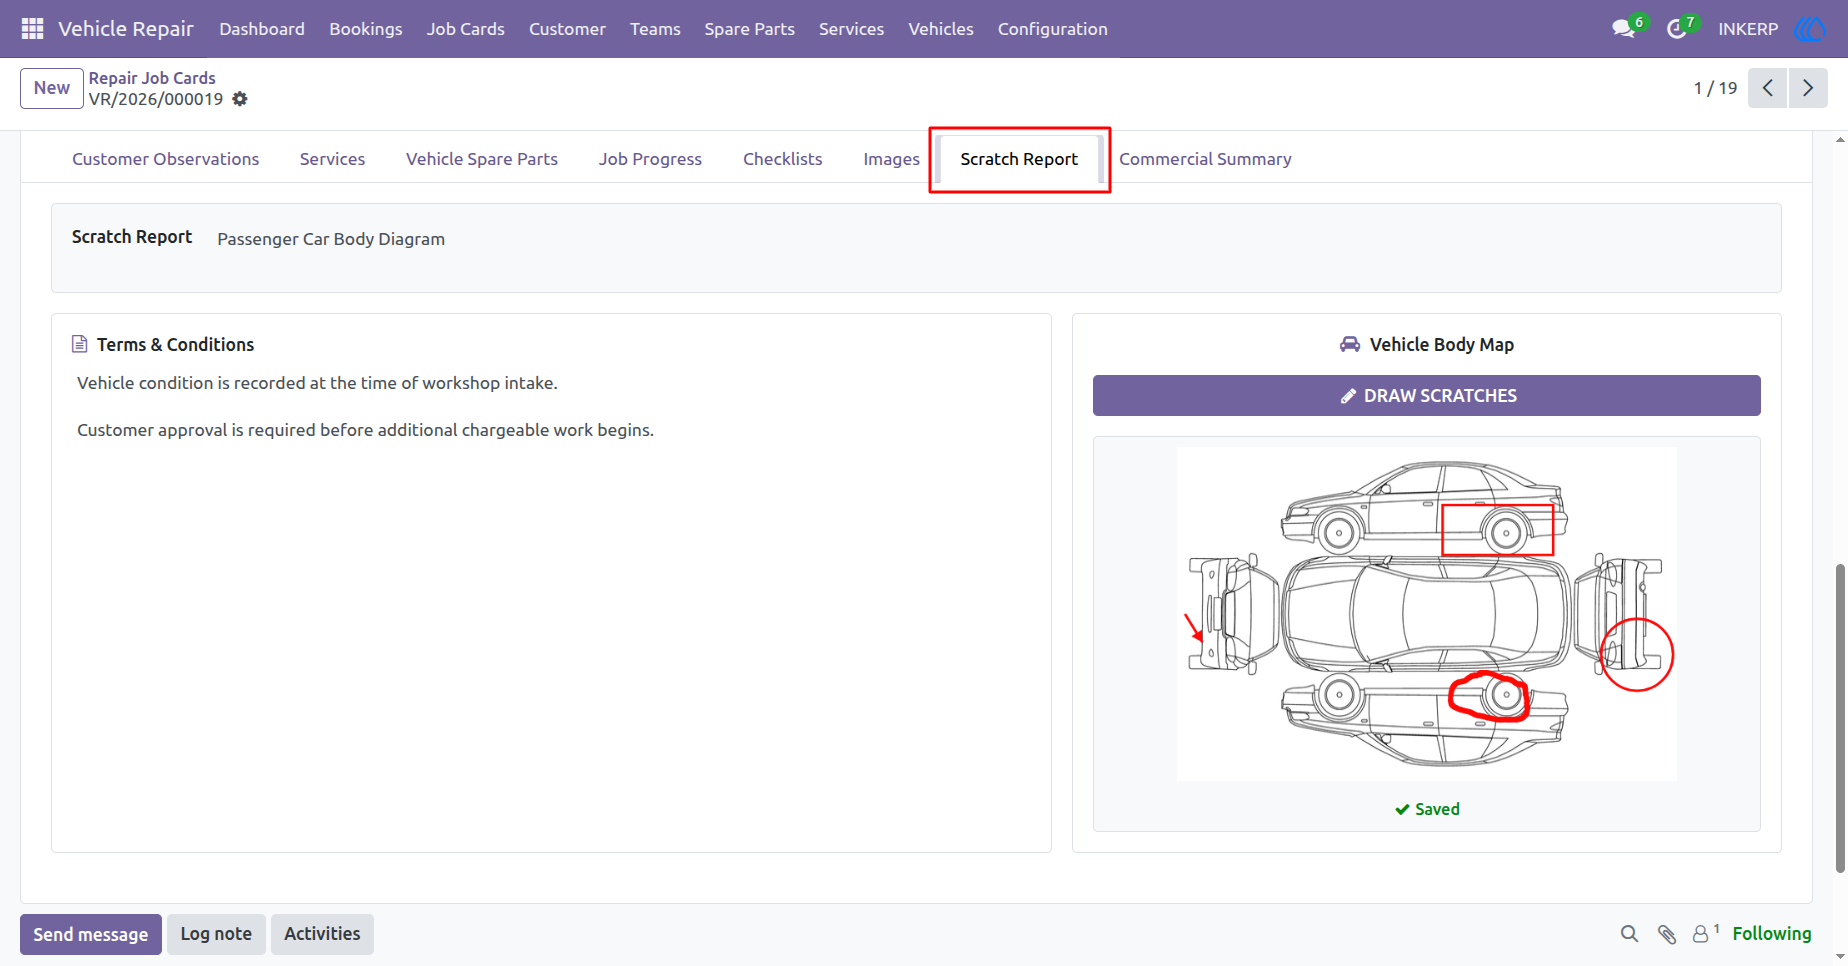This screenshot has width=1848, height=966.
Task: Click the Following button
Action: point(1771,934)
